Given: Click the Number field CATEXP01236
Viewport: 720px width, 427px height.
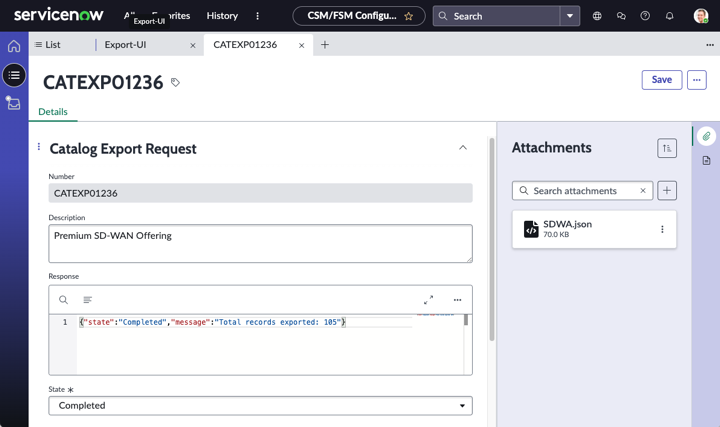Looking at the screenshot, I should coord(260,193).
